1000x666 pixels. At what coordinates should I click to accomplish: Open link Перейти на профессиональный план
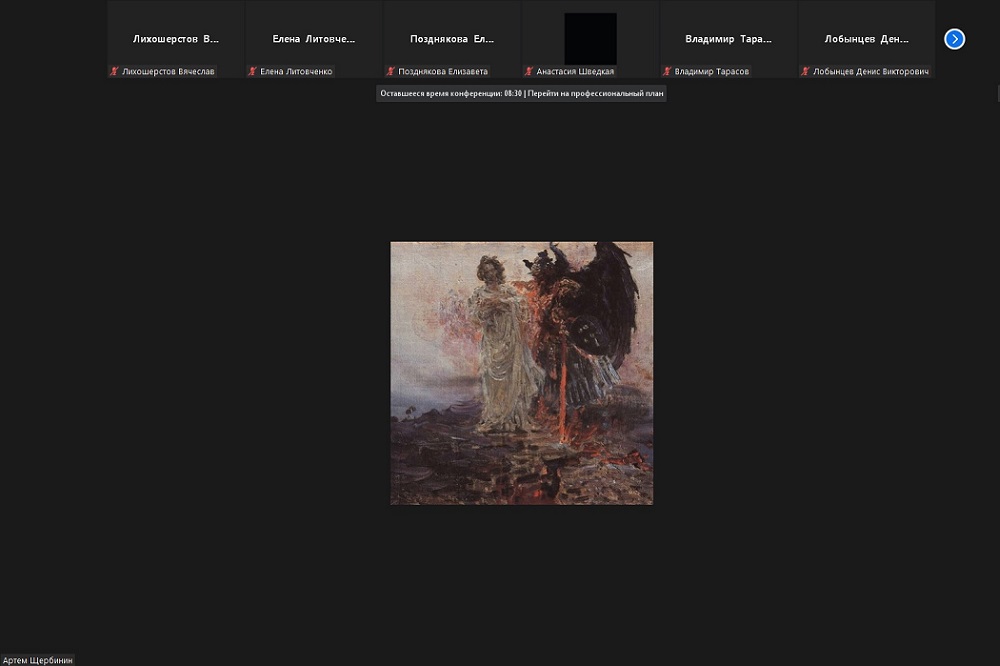[x=595, y=93]
